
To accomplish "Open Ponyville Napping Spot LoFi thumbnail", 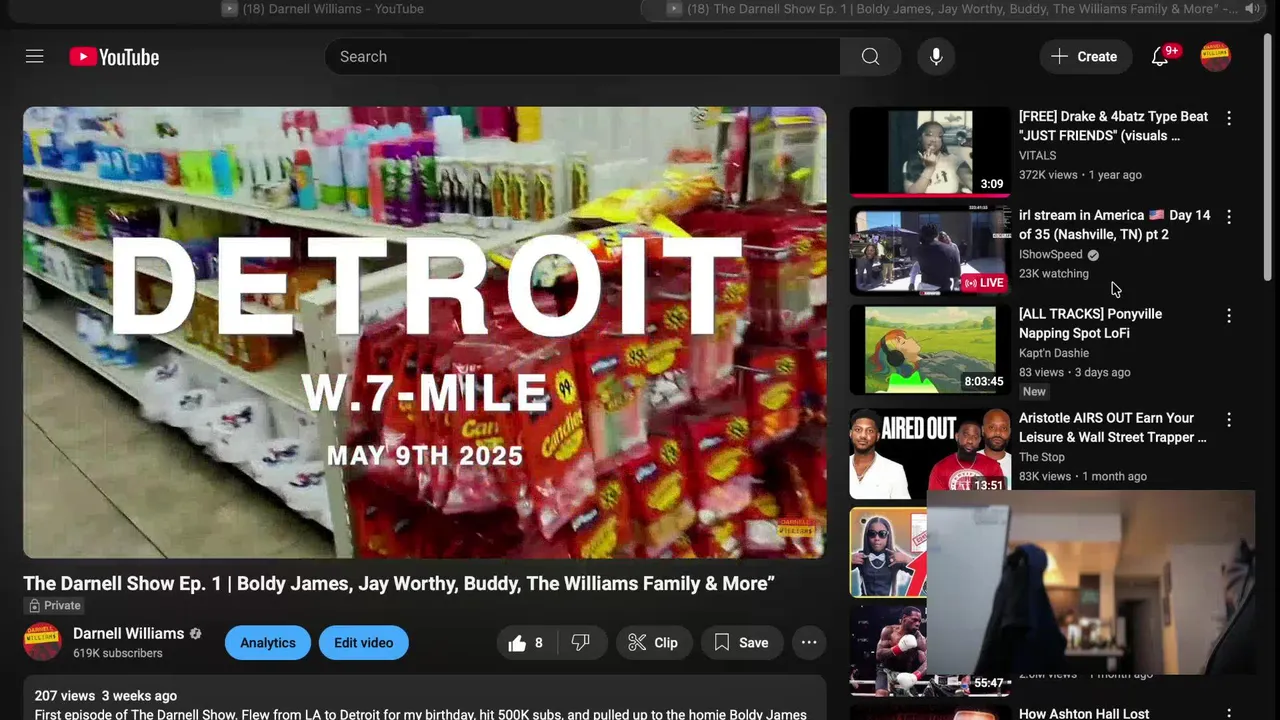I will coord(930,350).
